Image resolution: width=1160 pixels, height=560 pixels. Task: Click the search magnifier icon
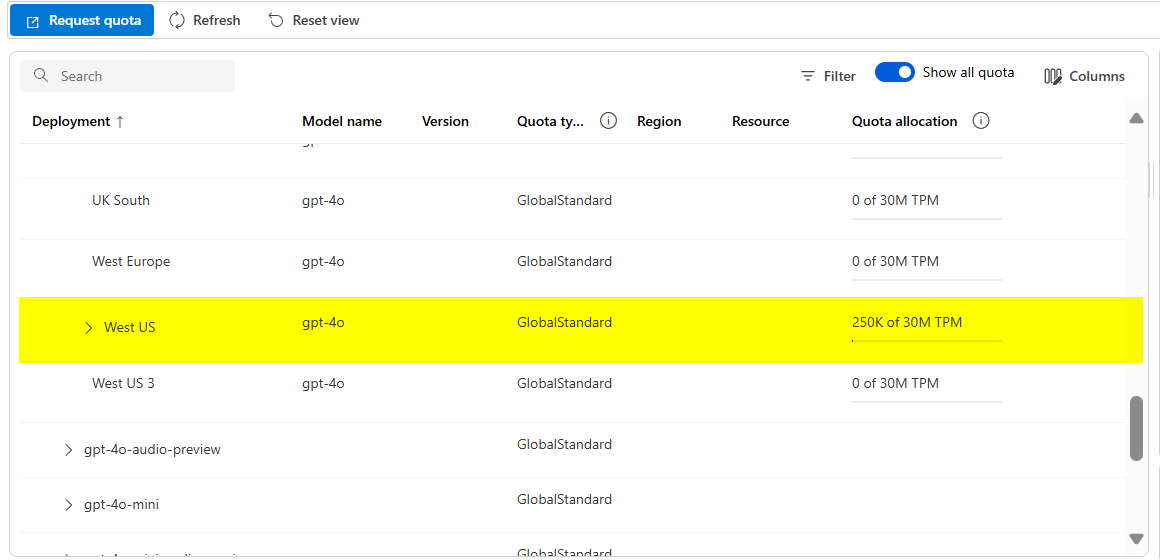tap(41, 75)
